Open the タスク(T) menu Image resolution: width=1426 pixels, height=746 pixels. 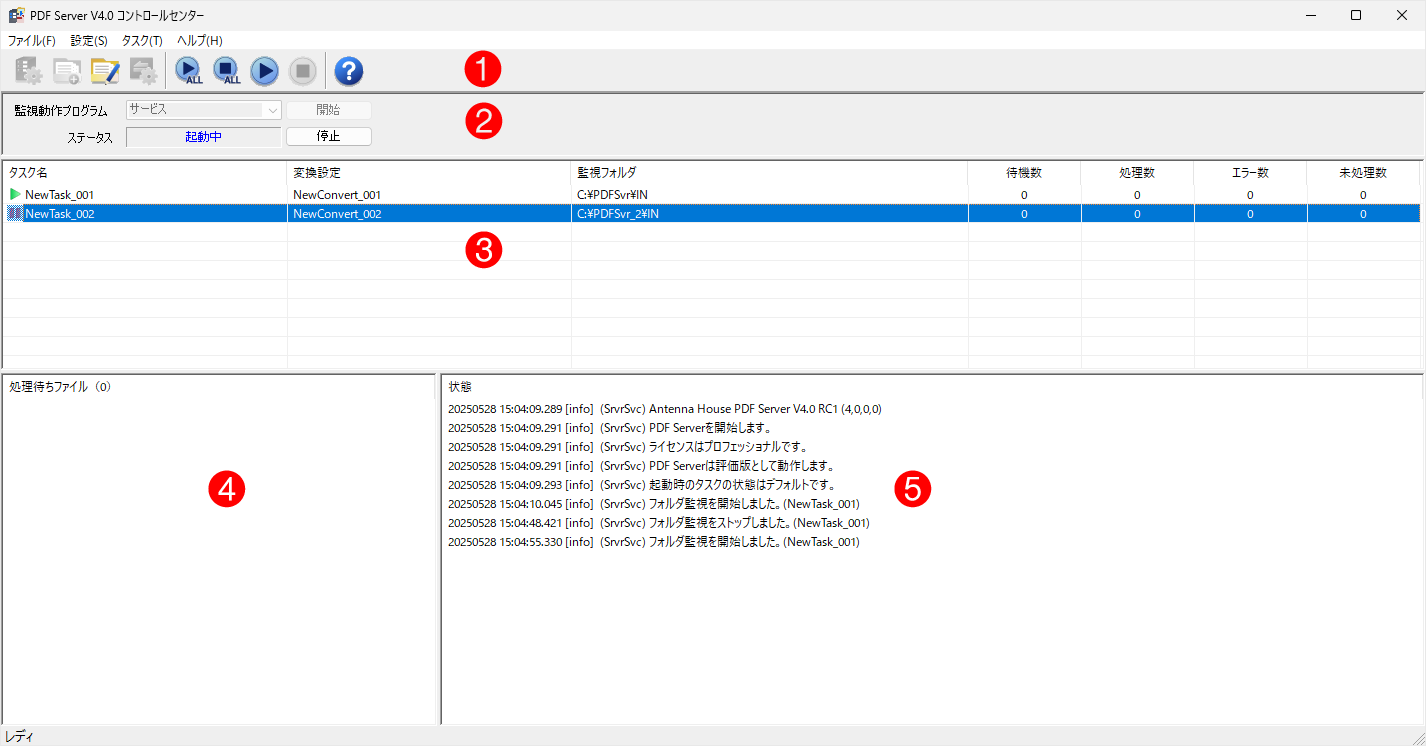point(142,41)
